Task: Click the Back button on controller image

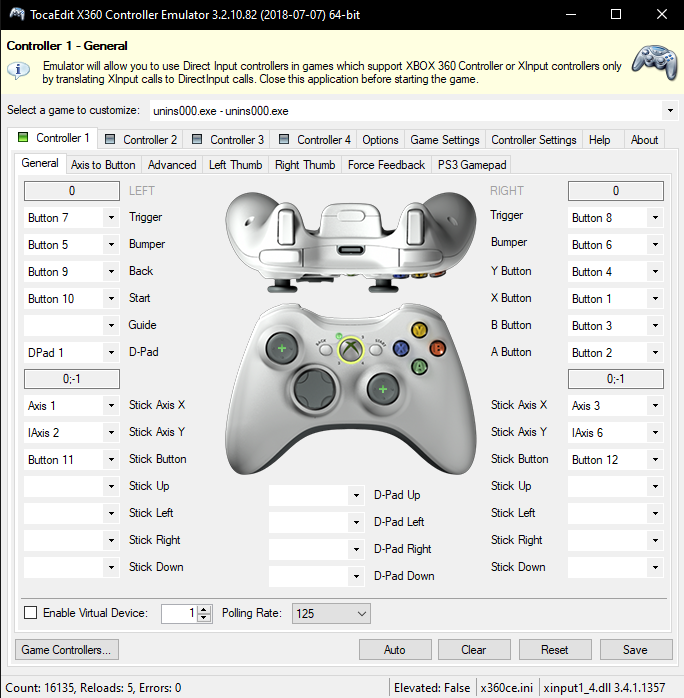Action: [326, 350]
